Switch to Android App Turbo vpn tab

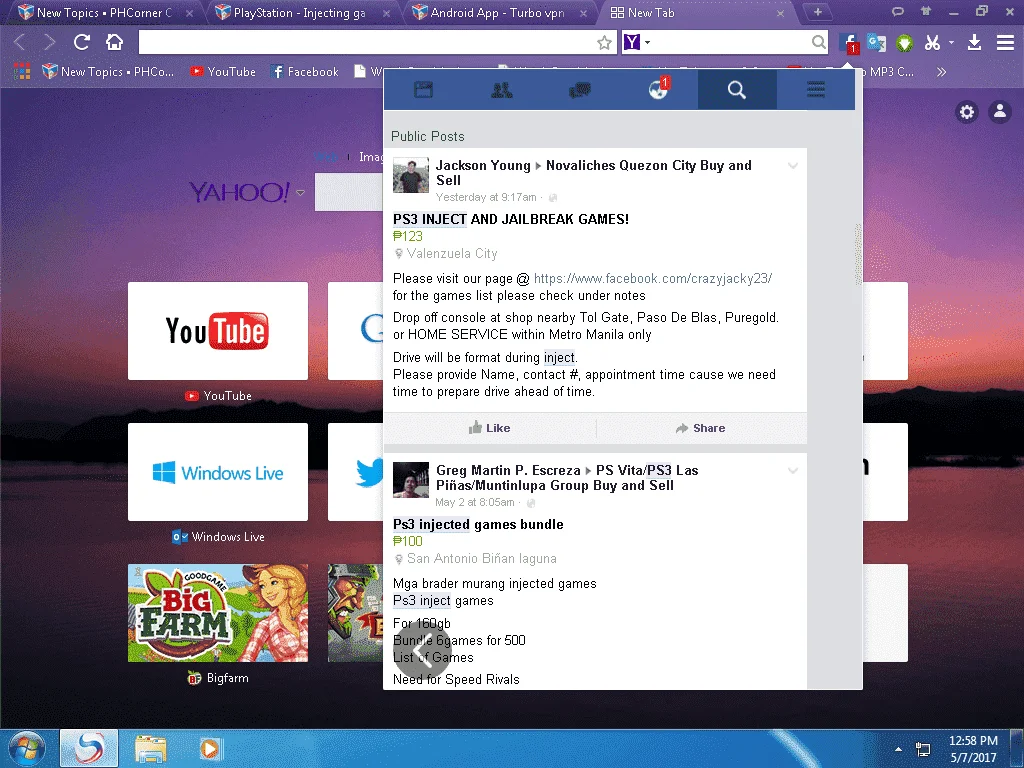click(497, 12)
